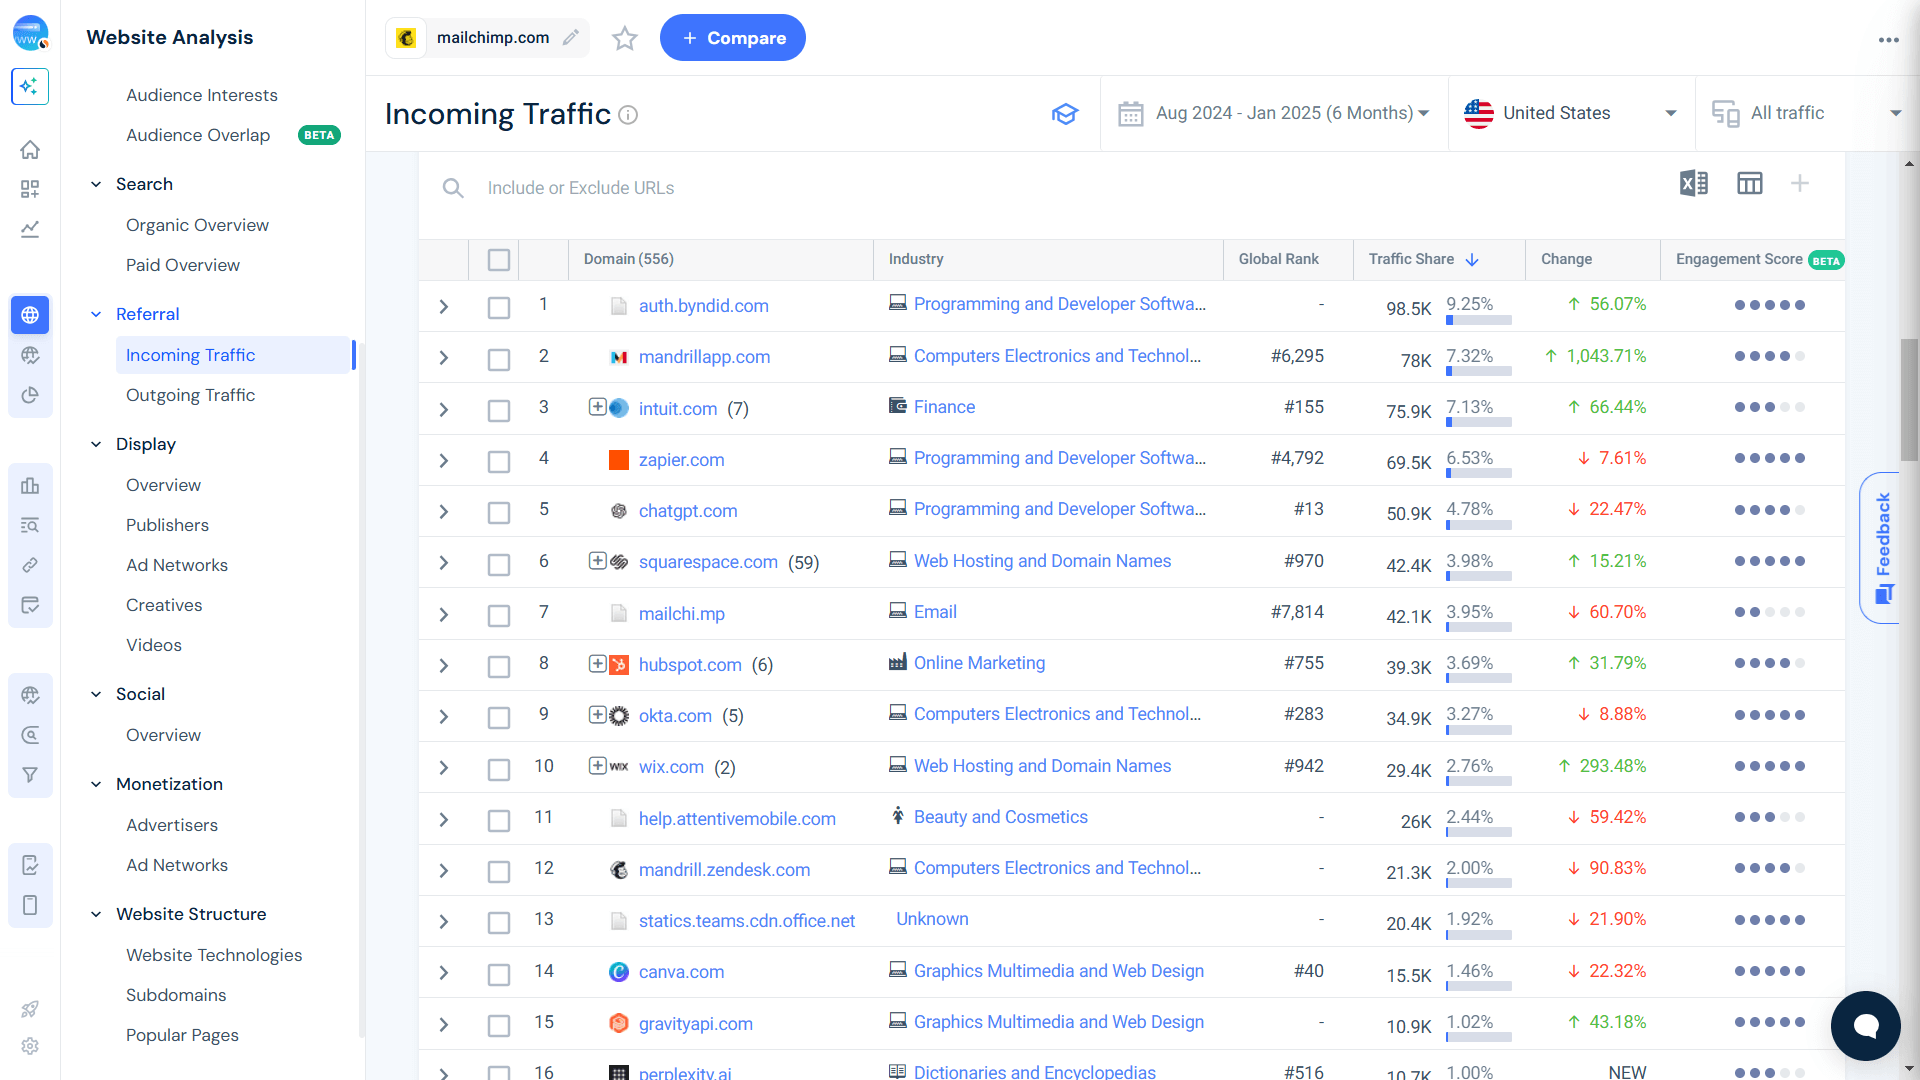
Task: Add a new metric column with plus icon
Action: pyautogui.click(x=1801, y=183)
